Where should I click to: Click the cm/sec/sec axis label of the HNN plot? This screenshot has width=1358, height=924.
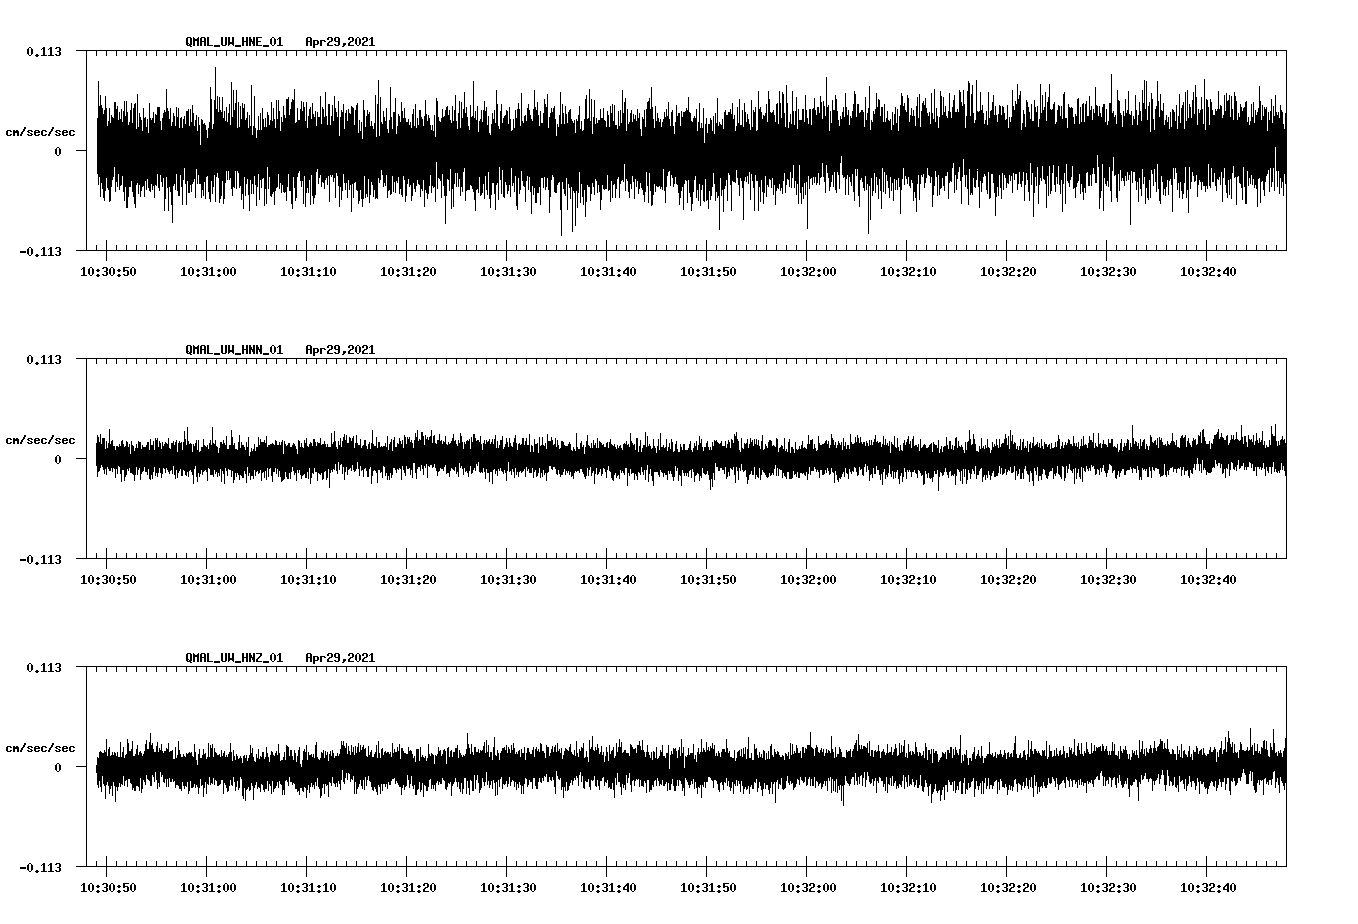click(41, 439)
